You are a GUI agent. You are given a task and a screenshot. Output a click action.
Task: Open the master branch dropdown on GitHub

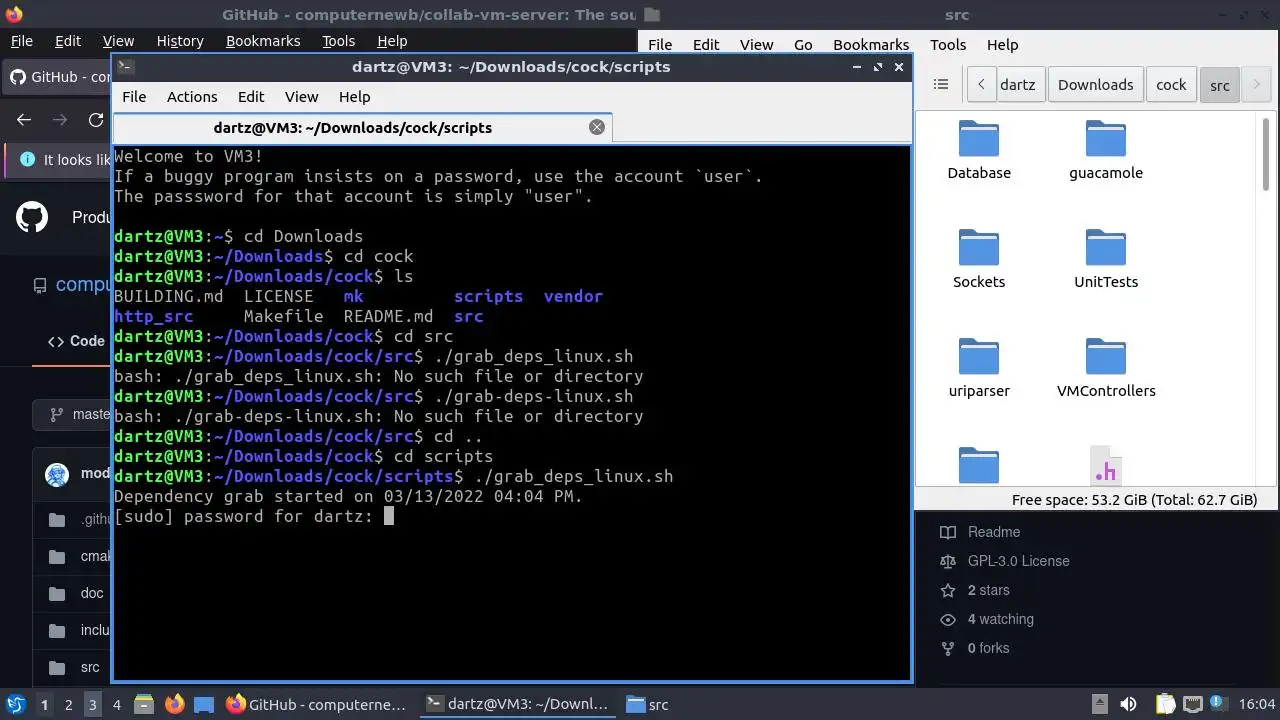[74, 414]
